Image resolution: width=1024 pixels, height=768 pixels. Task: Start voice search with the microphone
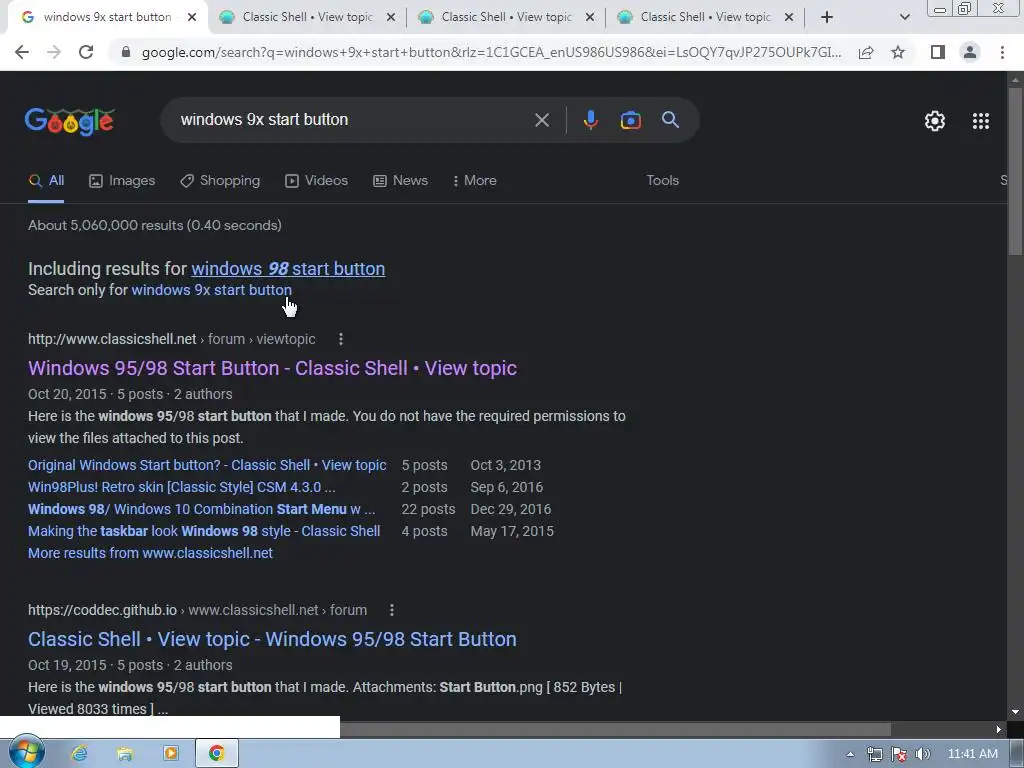[590, 120]
